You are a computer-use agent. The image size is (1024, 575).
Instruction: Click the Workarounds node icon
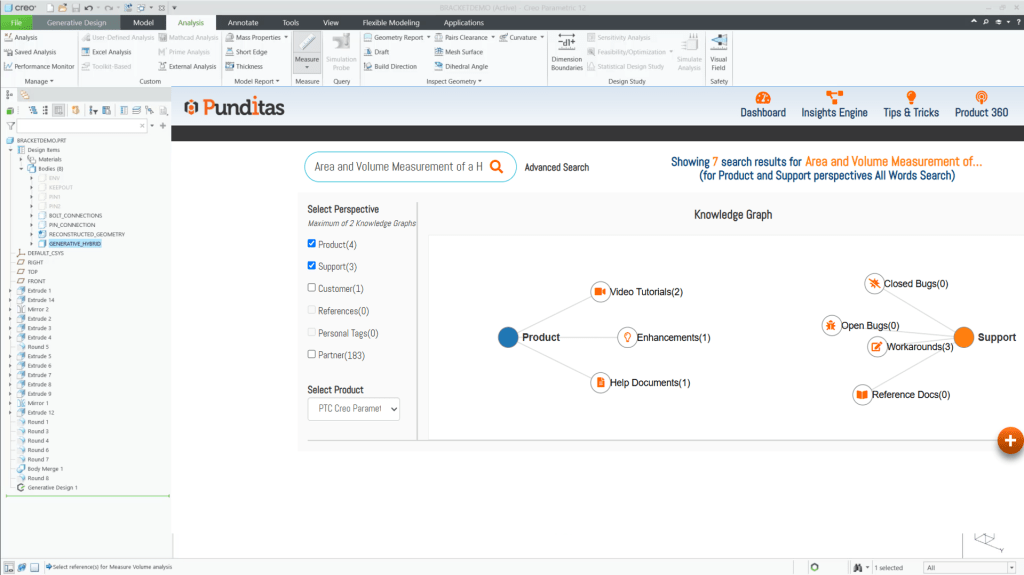877,347
